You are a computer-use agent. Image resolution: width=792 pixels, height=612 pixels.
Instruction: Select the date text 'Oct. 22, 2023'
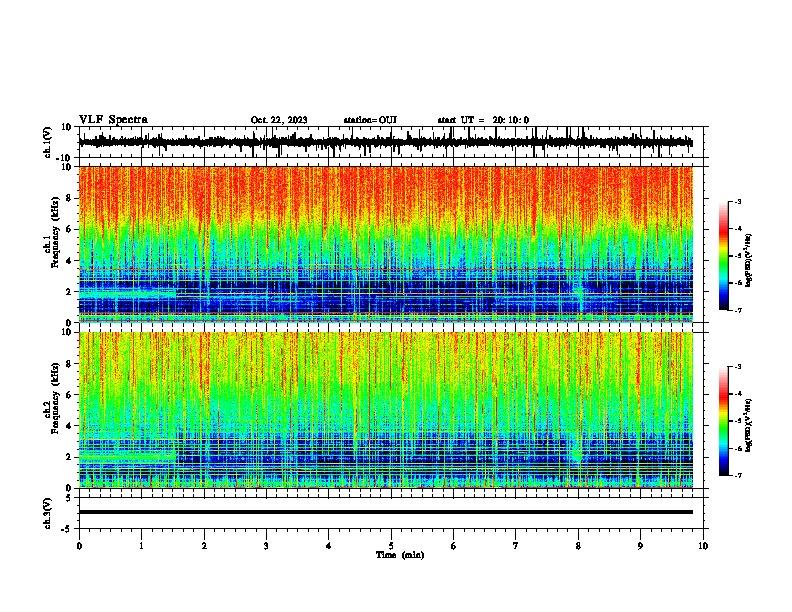[x=279, y=120]
